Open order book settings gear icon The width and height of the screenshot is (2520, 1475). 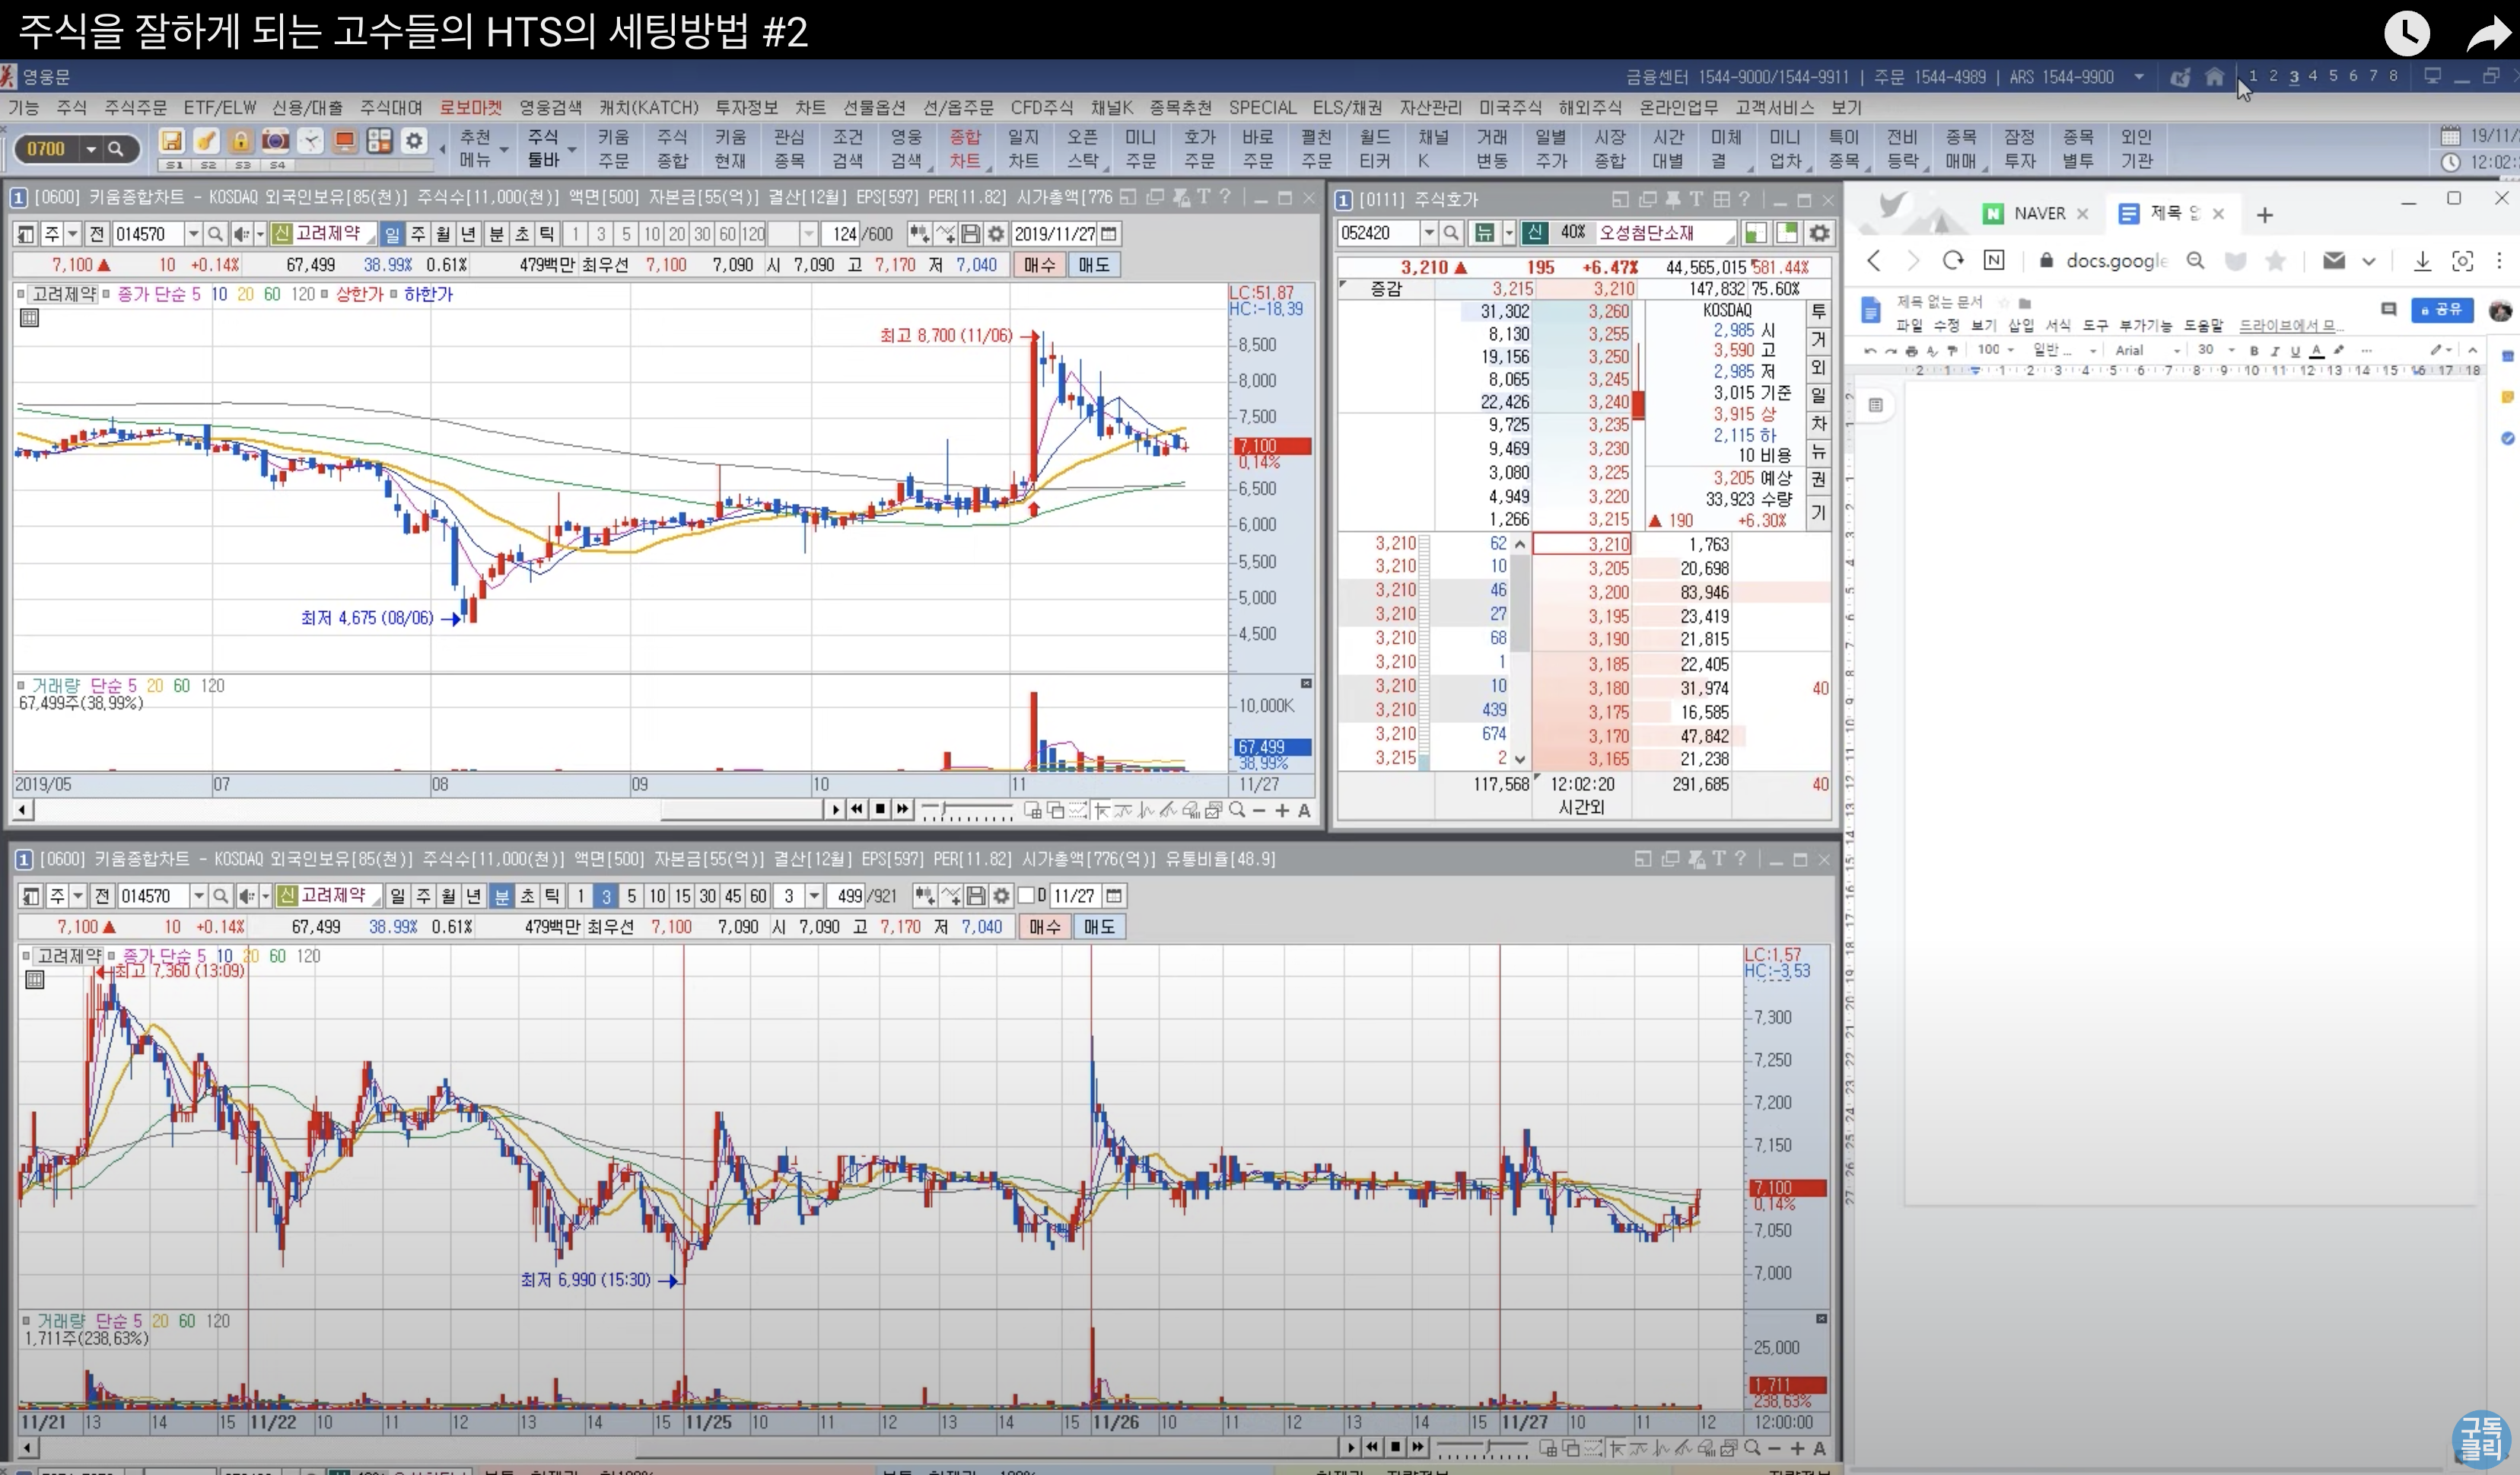click(x=1819, y=233)
